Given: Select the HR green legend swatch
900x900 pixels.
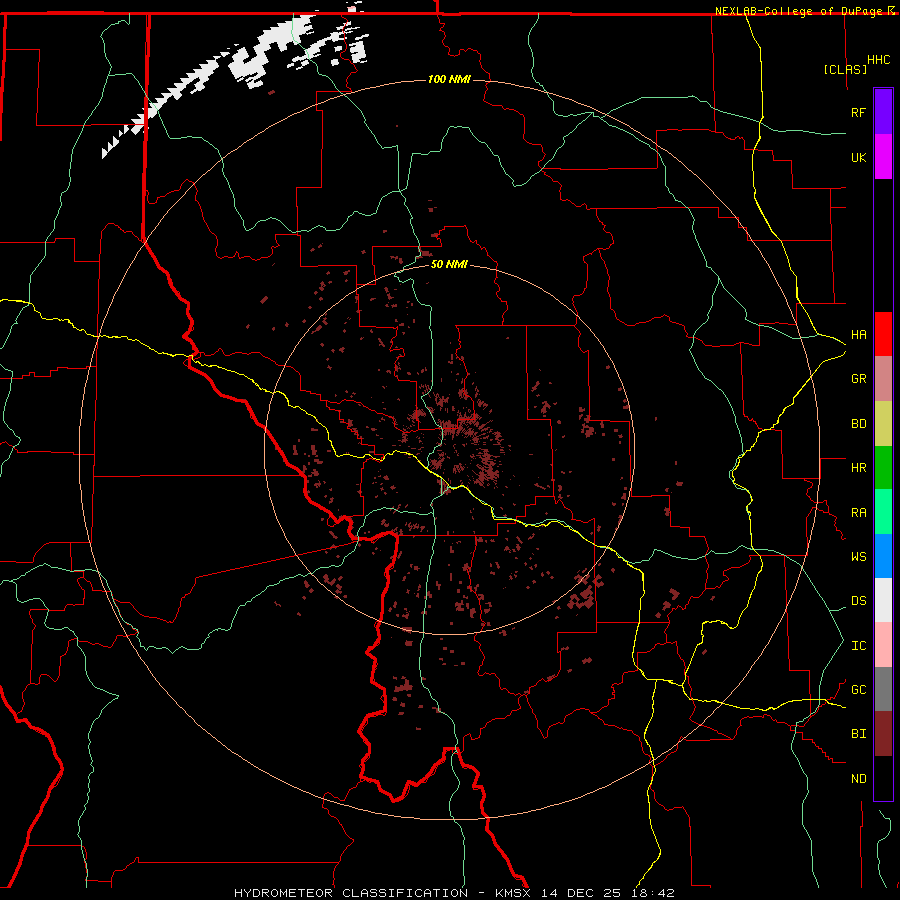Looking at the screenshot, I should pyautogui.click(x=883, y=467).
